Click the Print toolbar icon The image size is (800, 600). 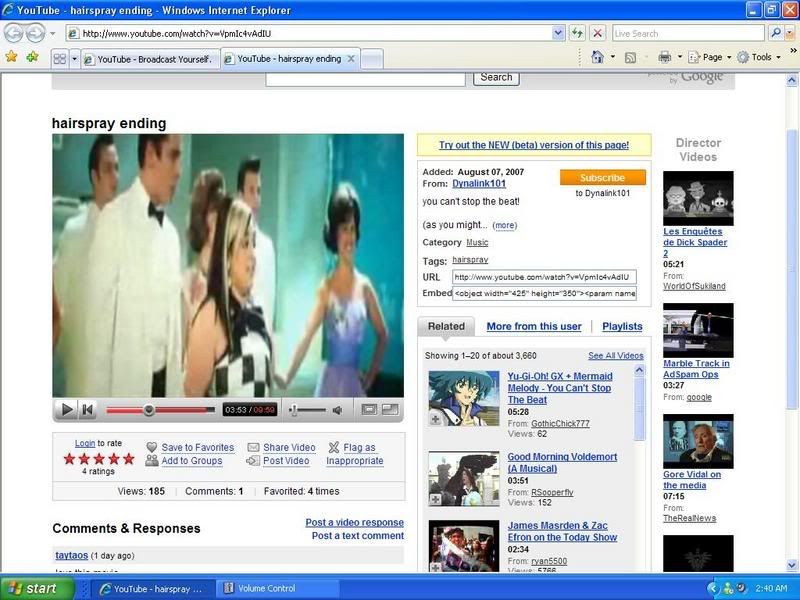click(664, 57)
